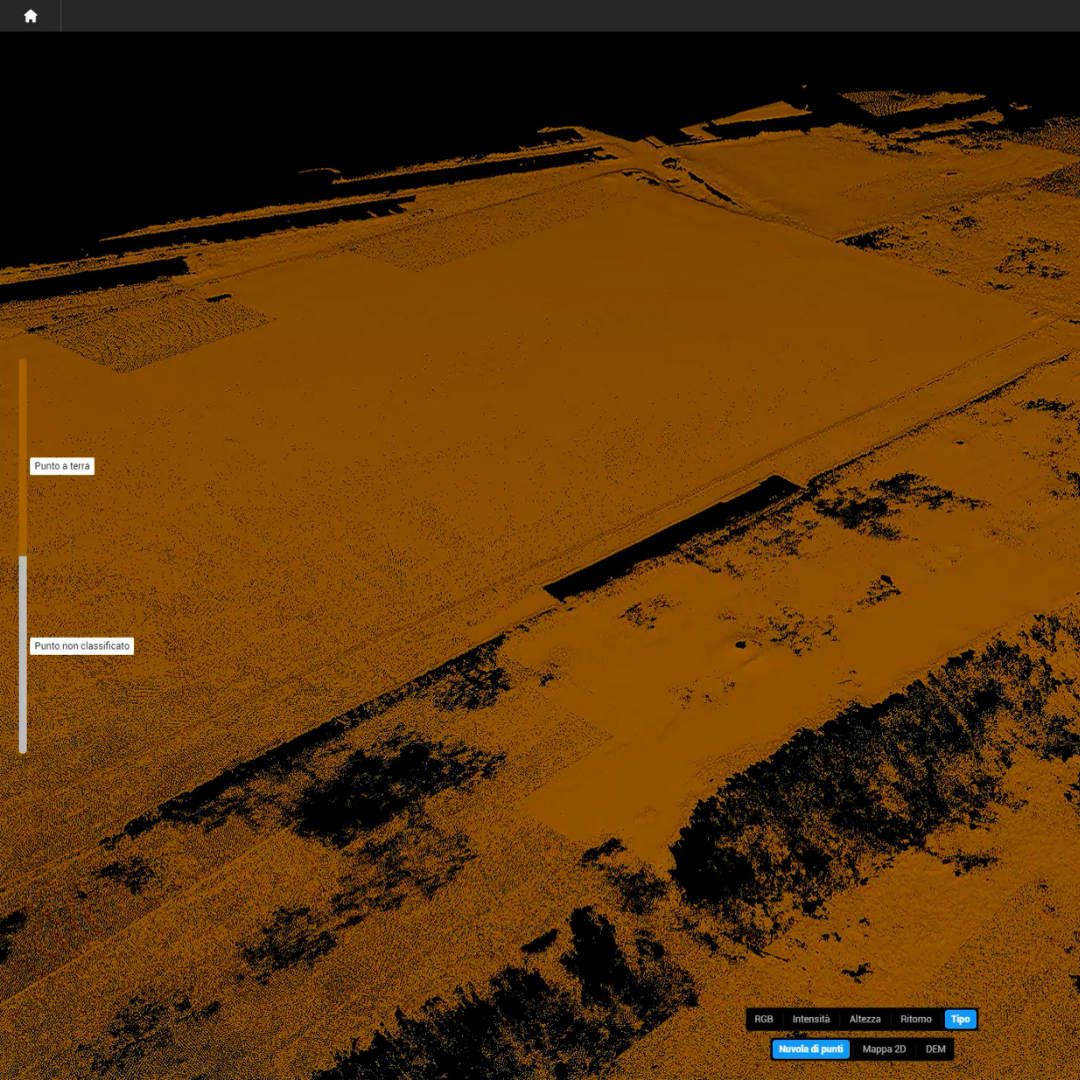Select the Nuvola di punti view

(810, 1049)
